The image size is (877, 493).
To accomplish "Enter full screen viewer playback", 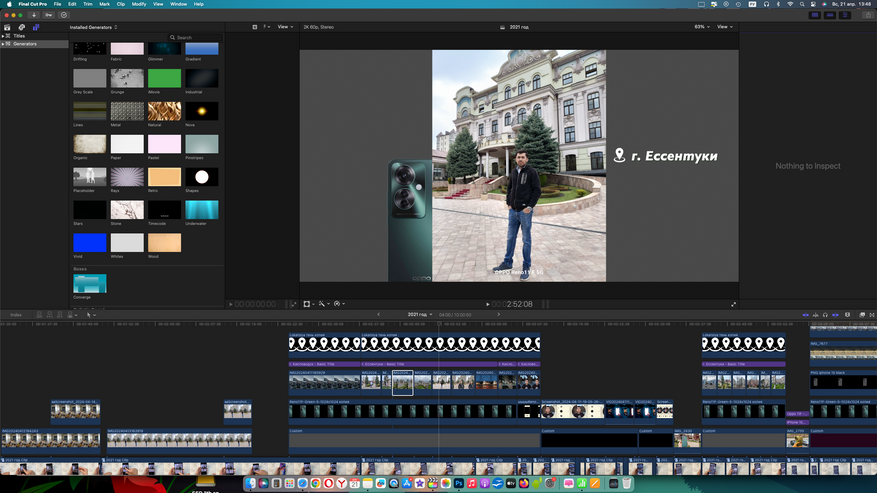I will pyautogui.click(x=733, y=304).
